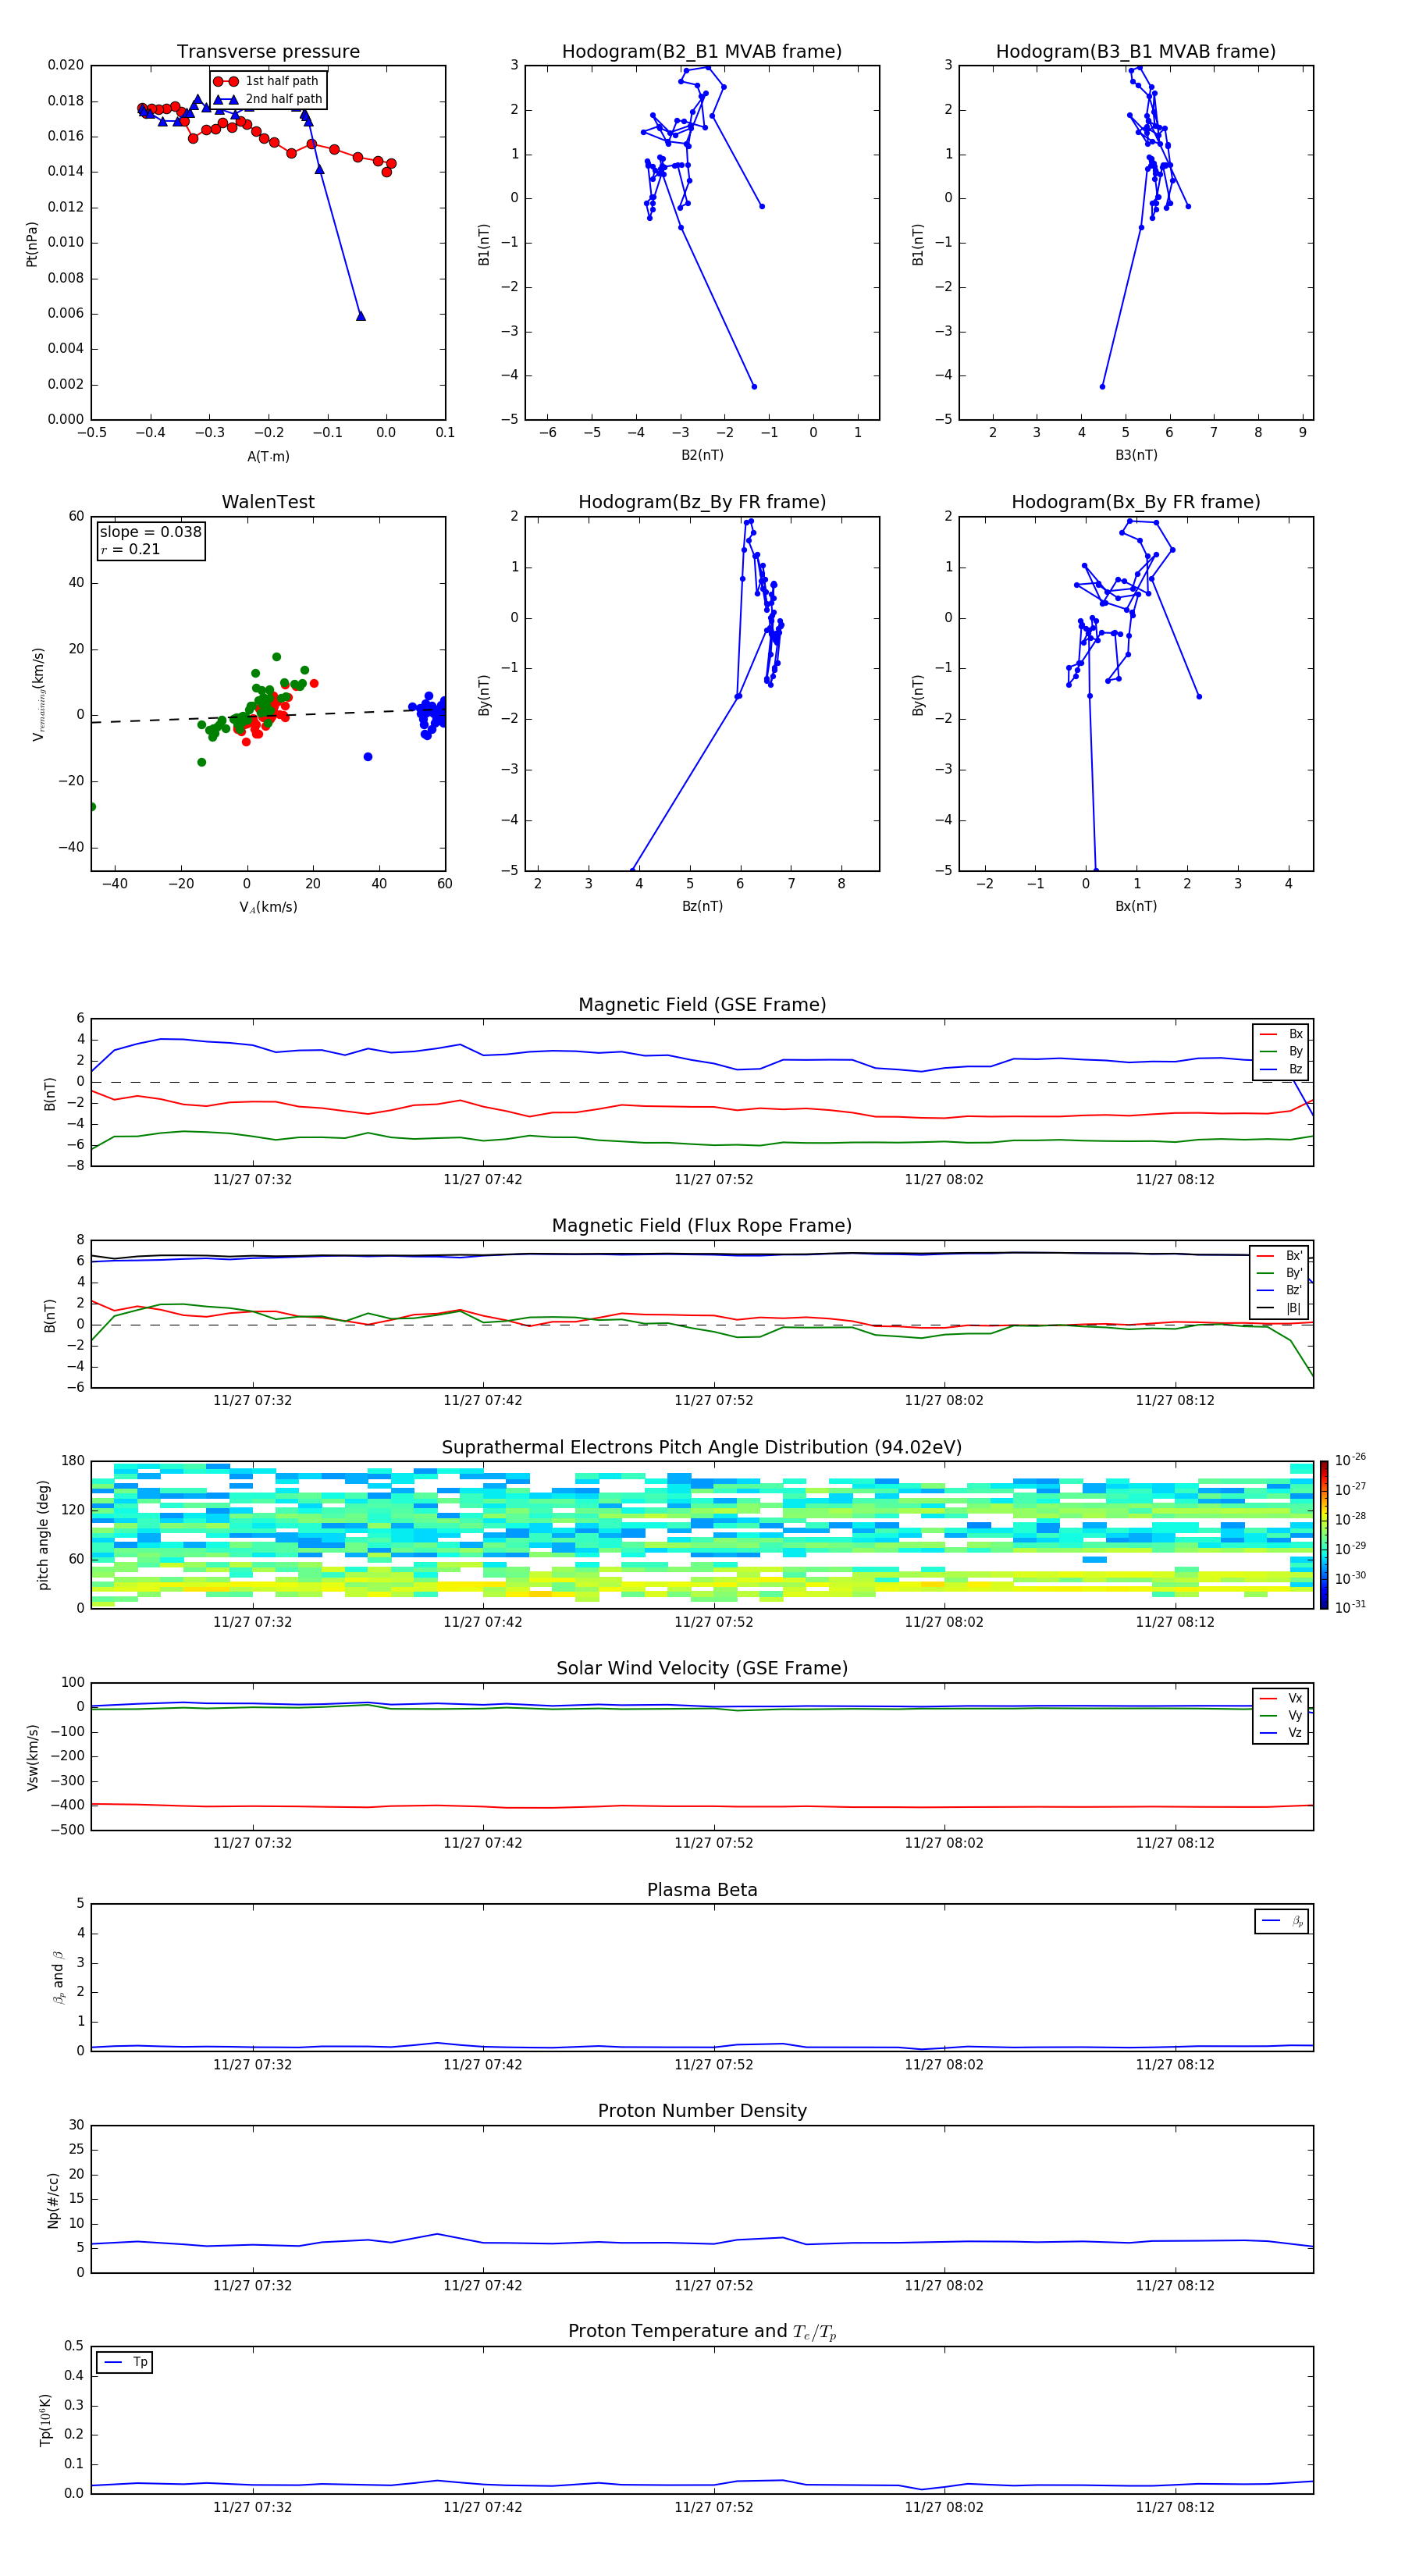Click the "180" tick on pitch angle axis
Screen dimensions: 1405x2576
tap(73, 1461)
